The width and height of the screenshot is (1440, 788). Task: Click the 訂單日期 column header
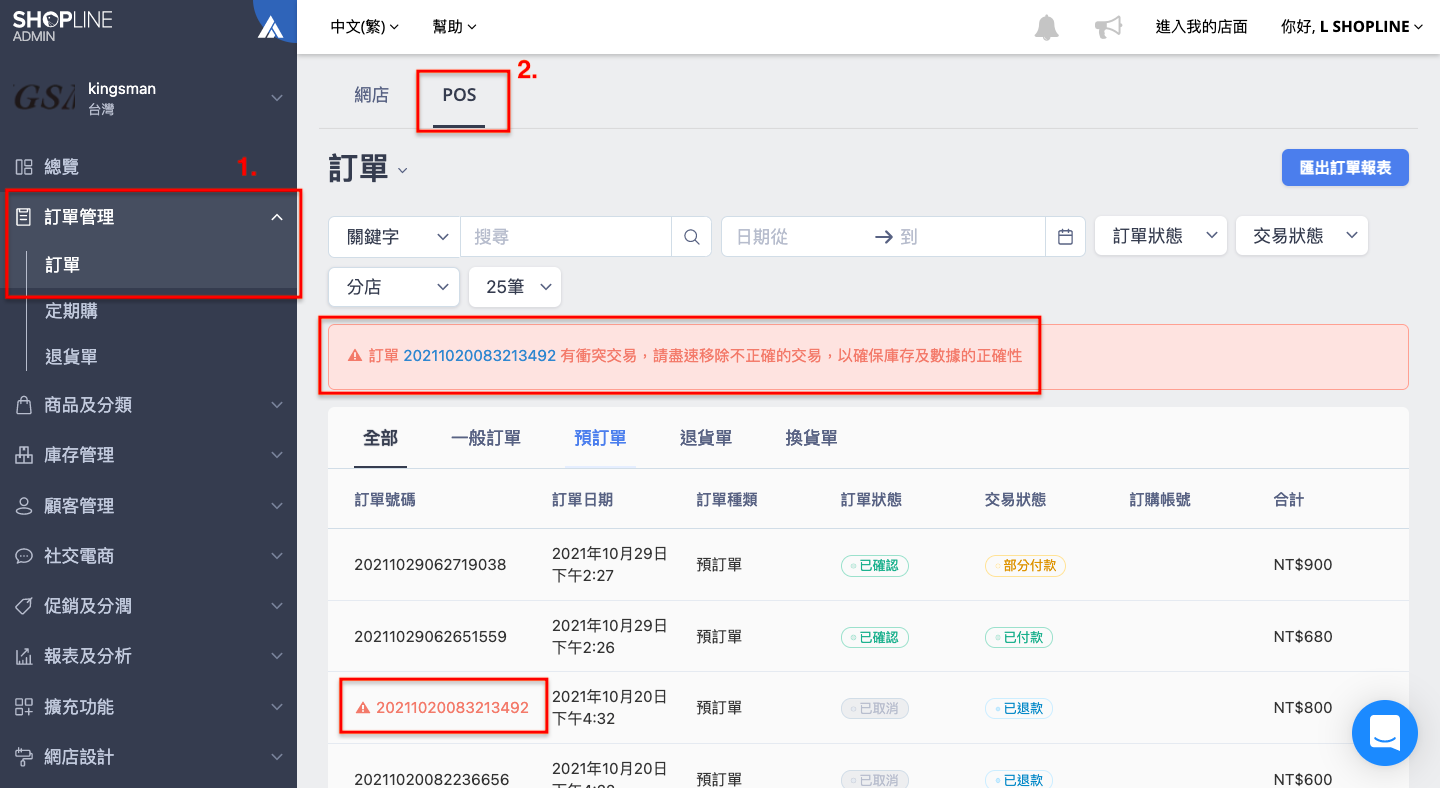click(582, 499)
